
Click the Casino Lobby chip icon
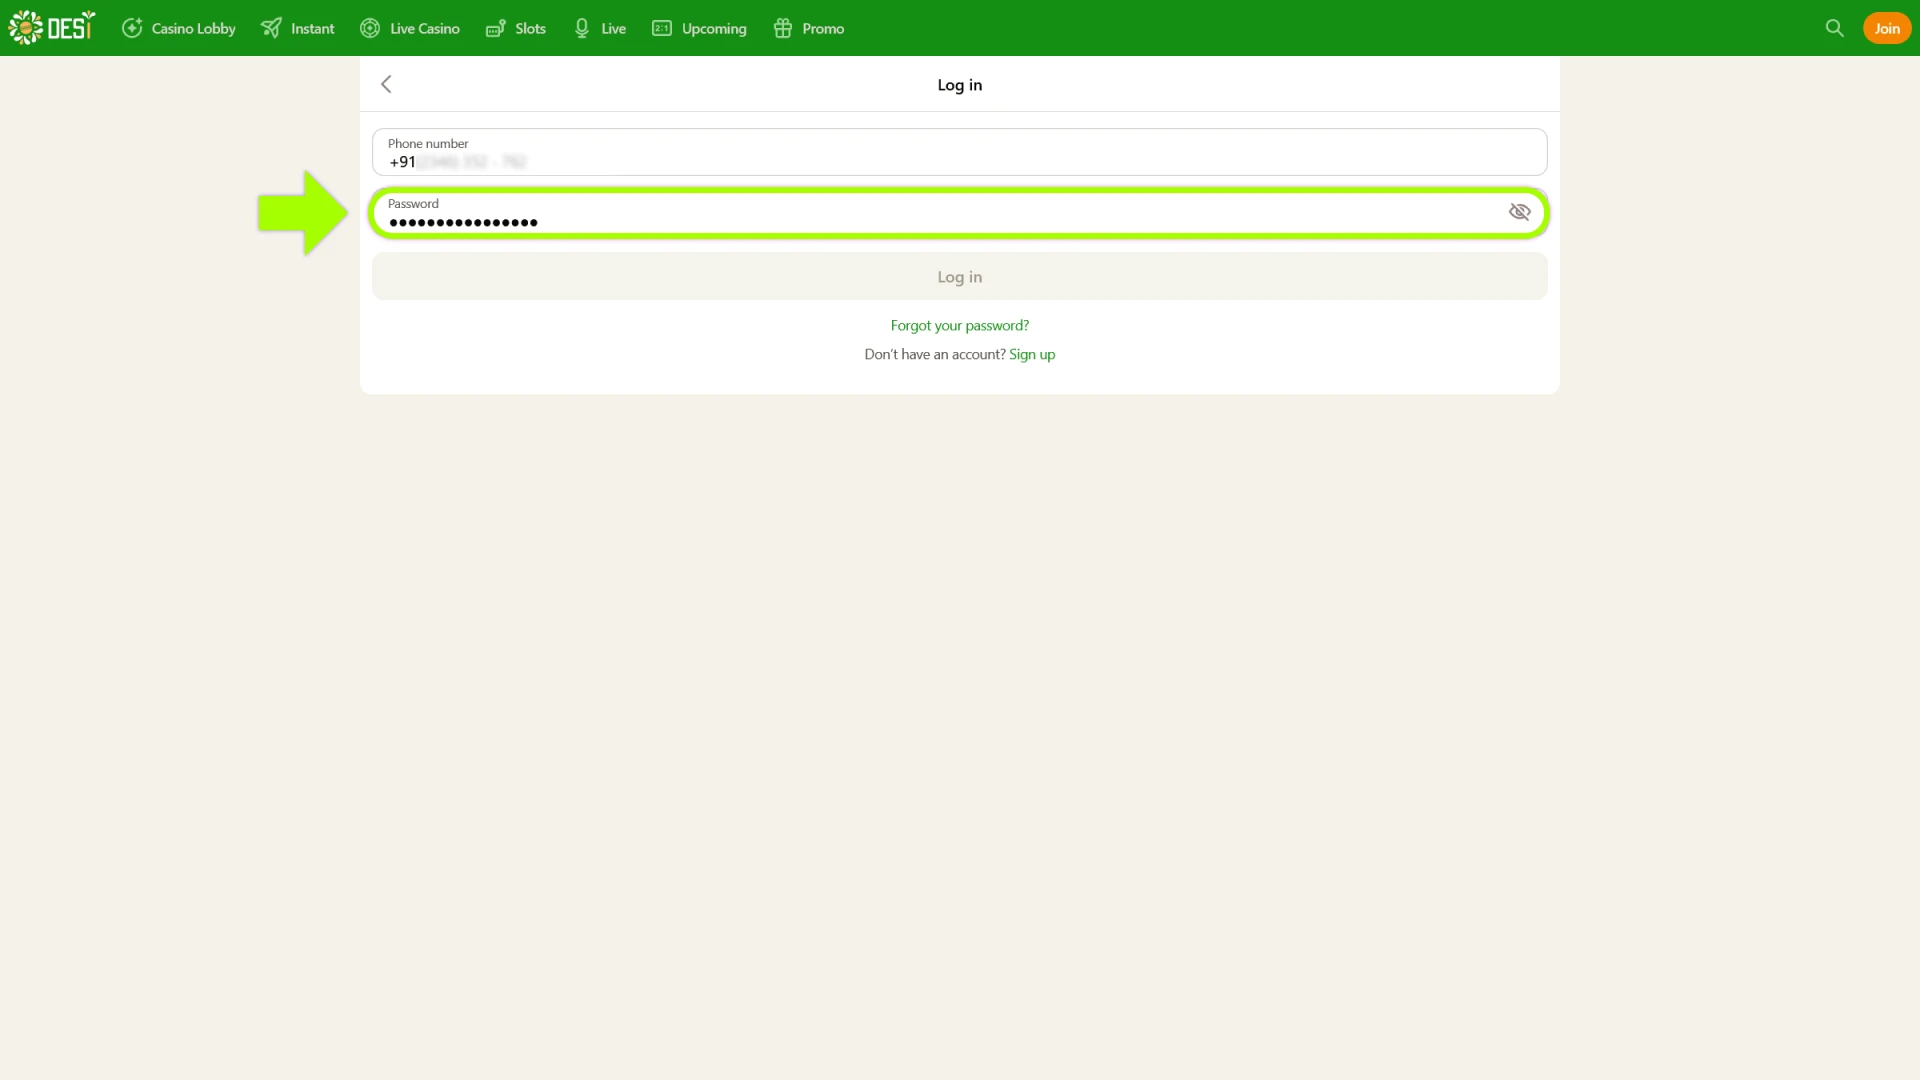[x=132, y=28]
